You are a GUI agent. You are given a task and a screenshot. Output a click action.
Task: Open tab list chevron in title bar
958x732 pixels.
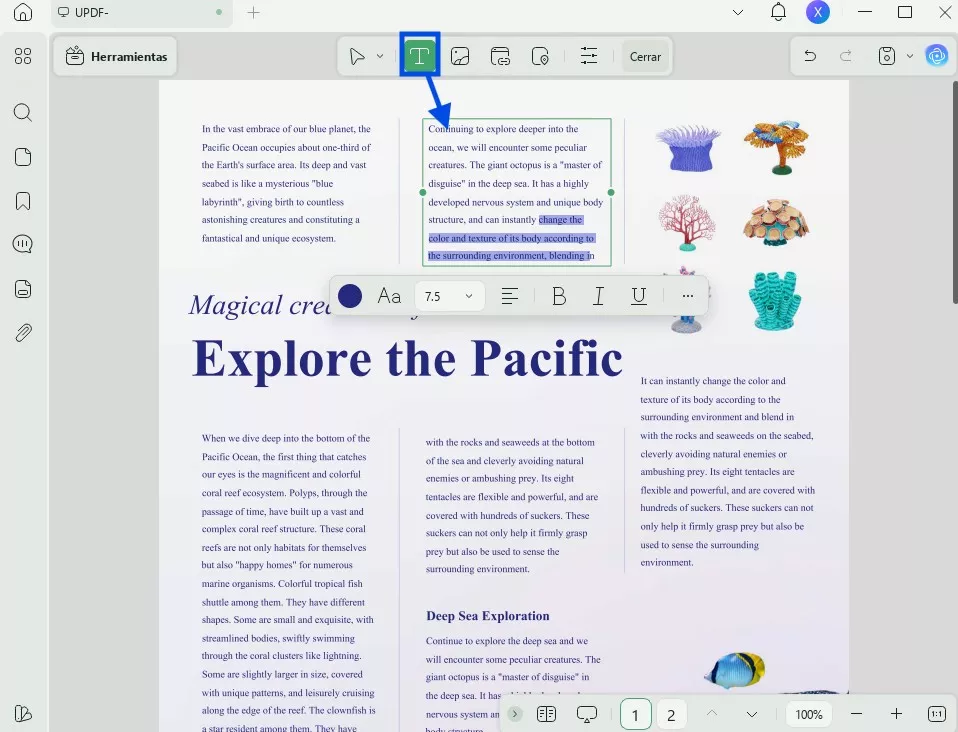coord(738,12)
